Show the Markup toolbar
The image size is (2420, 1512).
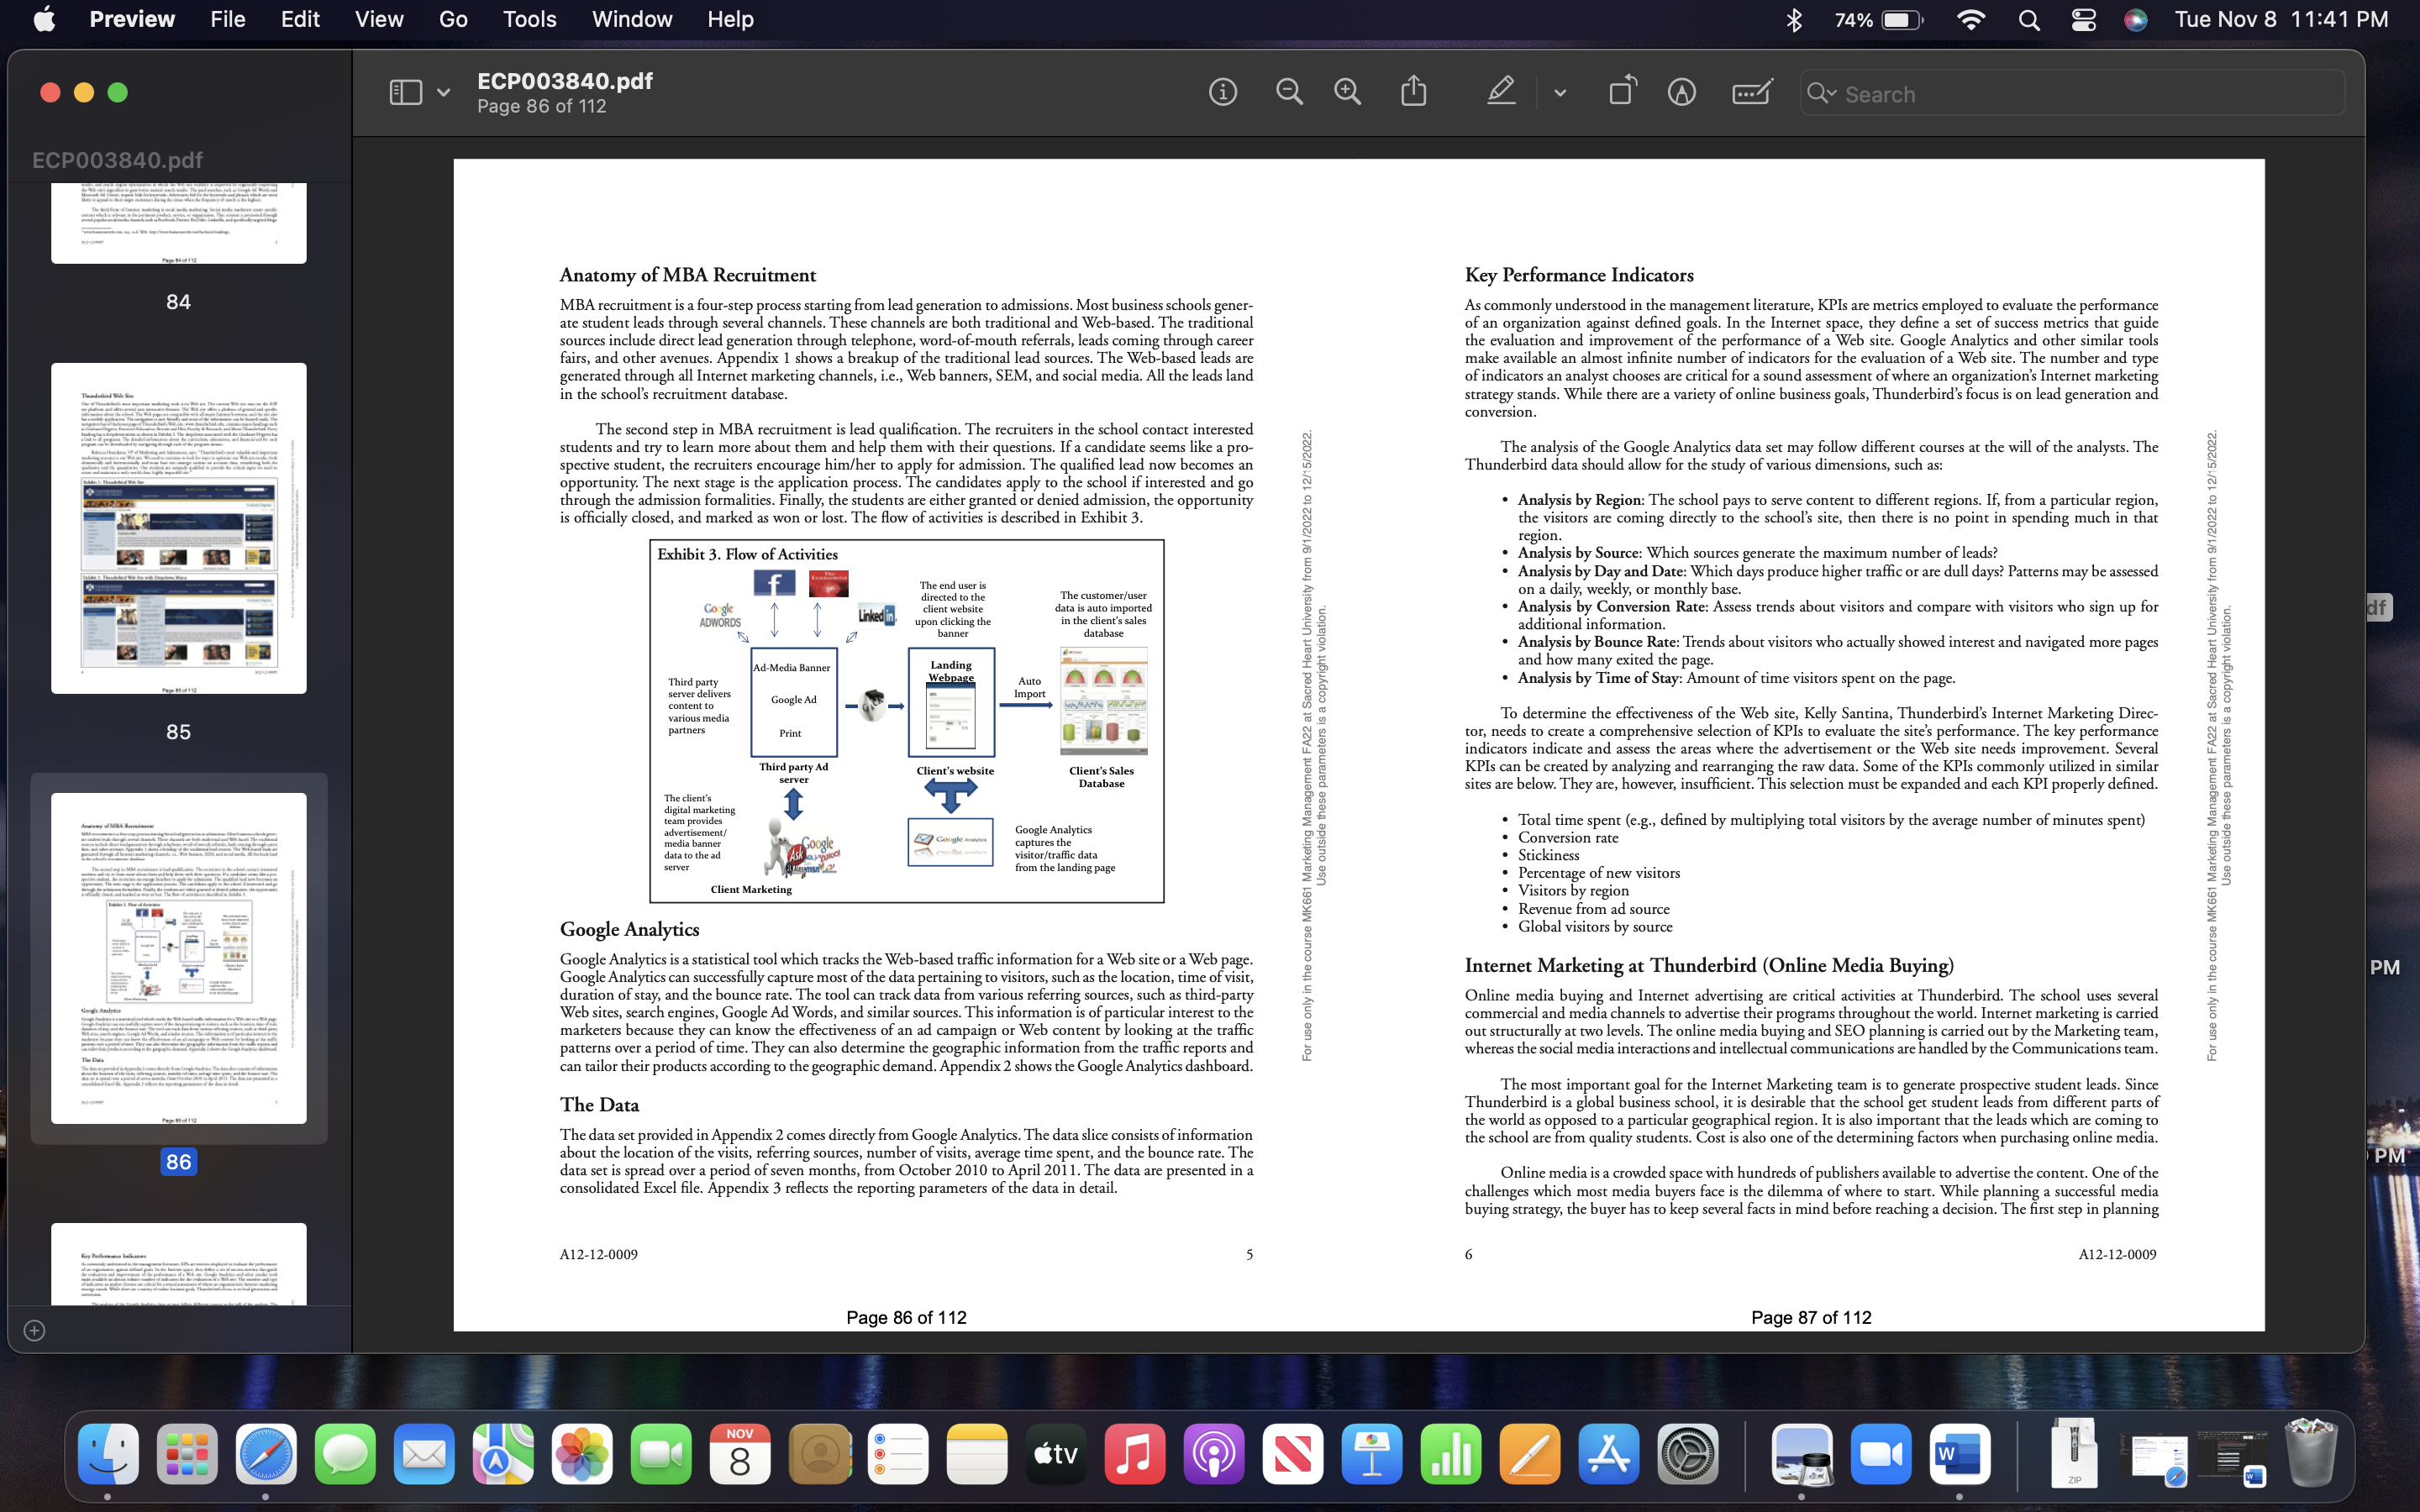click(1682, 93)
